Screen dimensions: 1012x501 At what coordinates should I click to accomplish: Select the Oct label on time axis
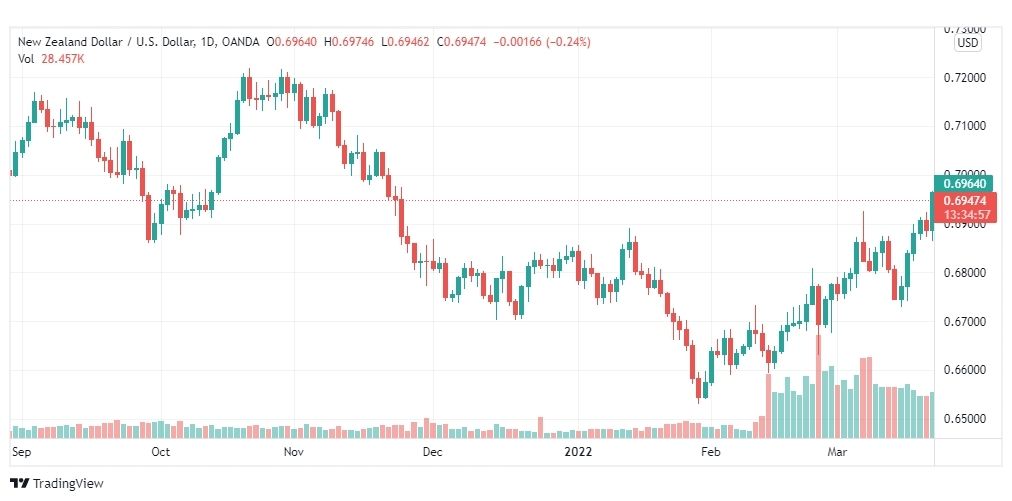(x=160, y=452)
